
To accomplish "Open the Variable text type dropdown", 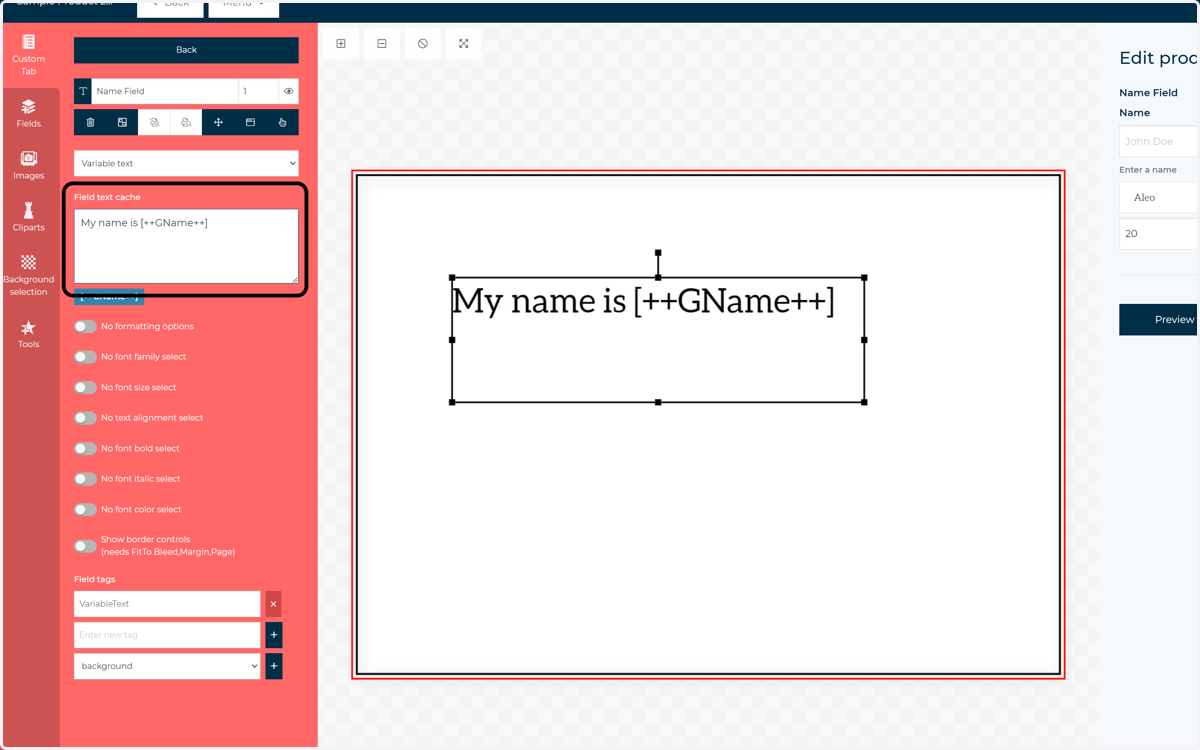I will click(186, 163).
